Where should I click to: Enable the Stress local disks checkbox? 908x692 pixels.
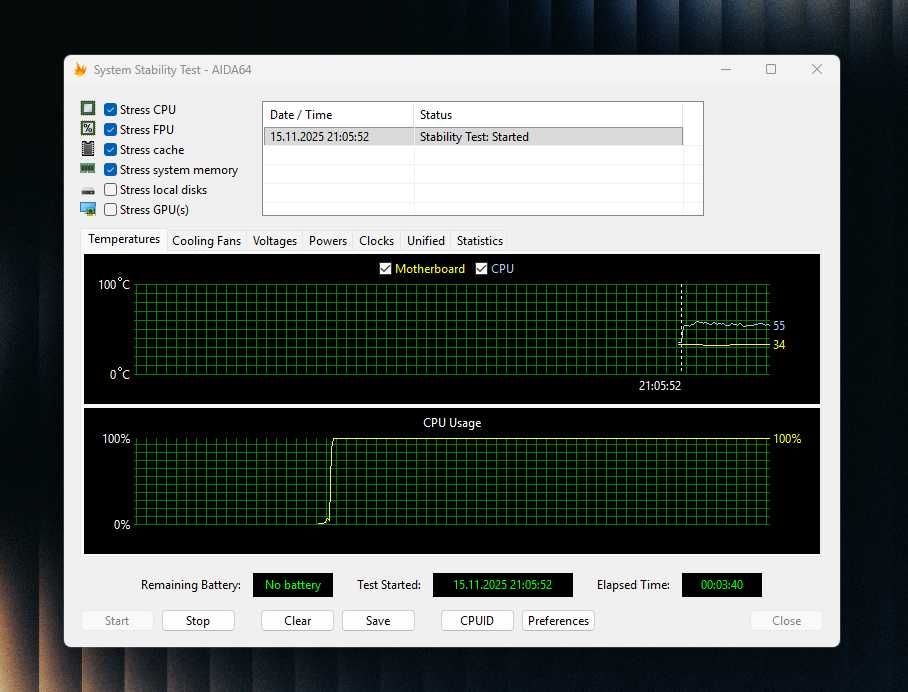click(x=111, y=189)
